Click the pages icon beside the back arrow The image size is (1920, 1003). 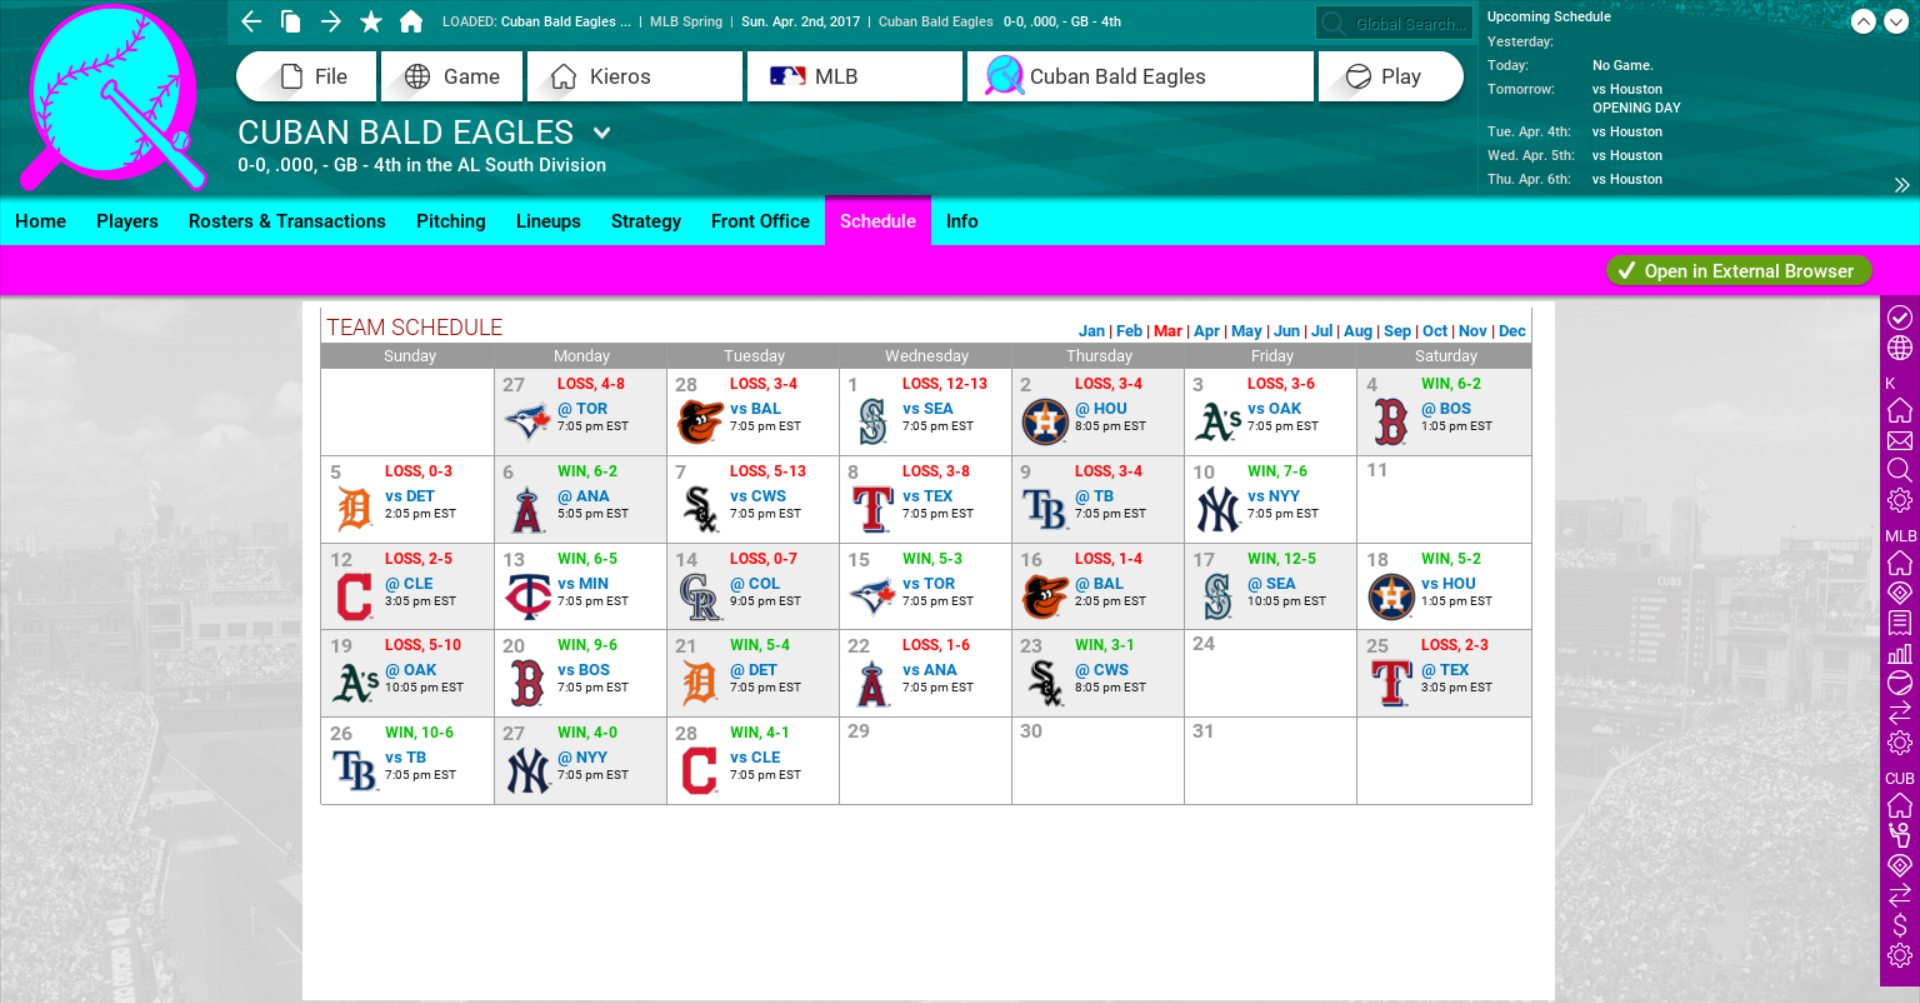tap(291, 21)
